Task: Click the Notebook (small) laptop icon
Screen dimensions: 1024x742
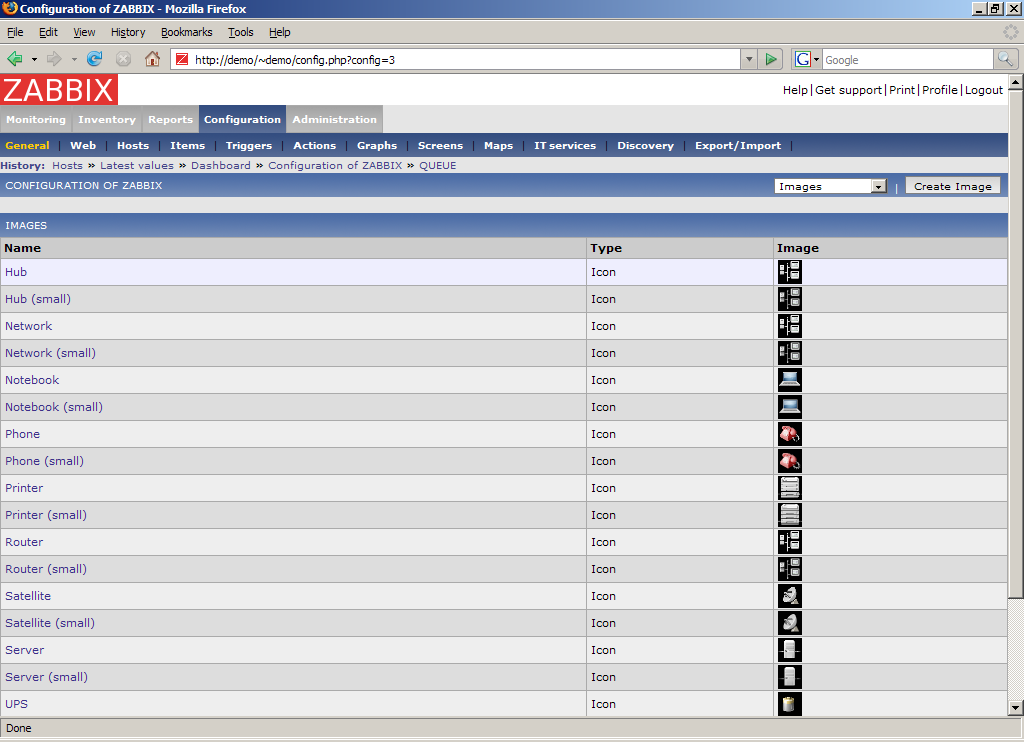Action: click(790, 407)
